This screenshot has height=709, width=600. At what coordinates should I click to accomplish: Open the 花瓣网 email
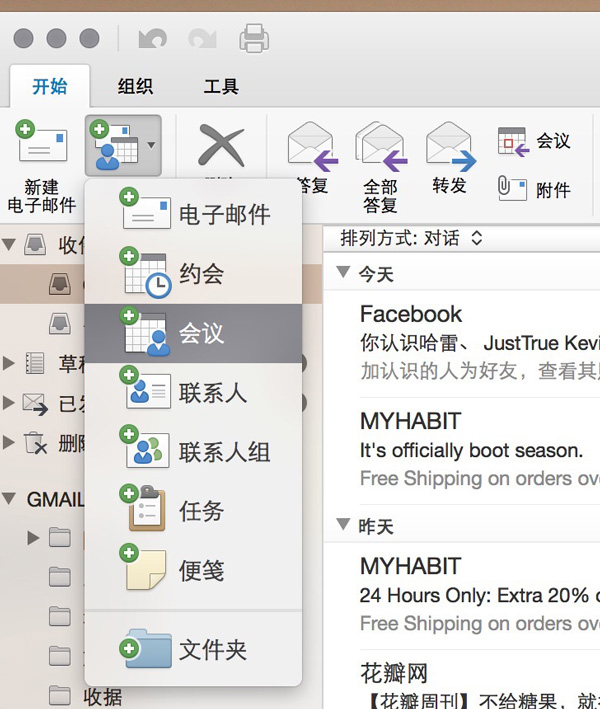(462, 680)
